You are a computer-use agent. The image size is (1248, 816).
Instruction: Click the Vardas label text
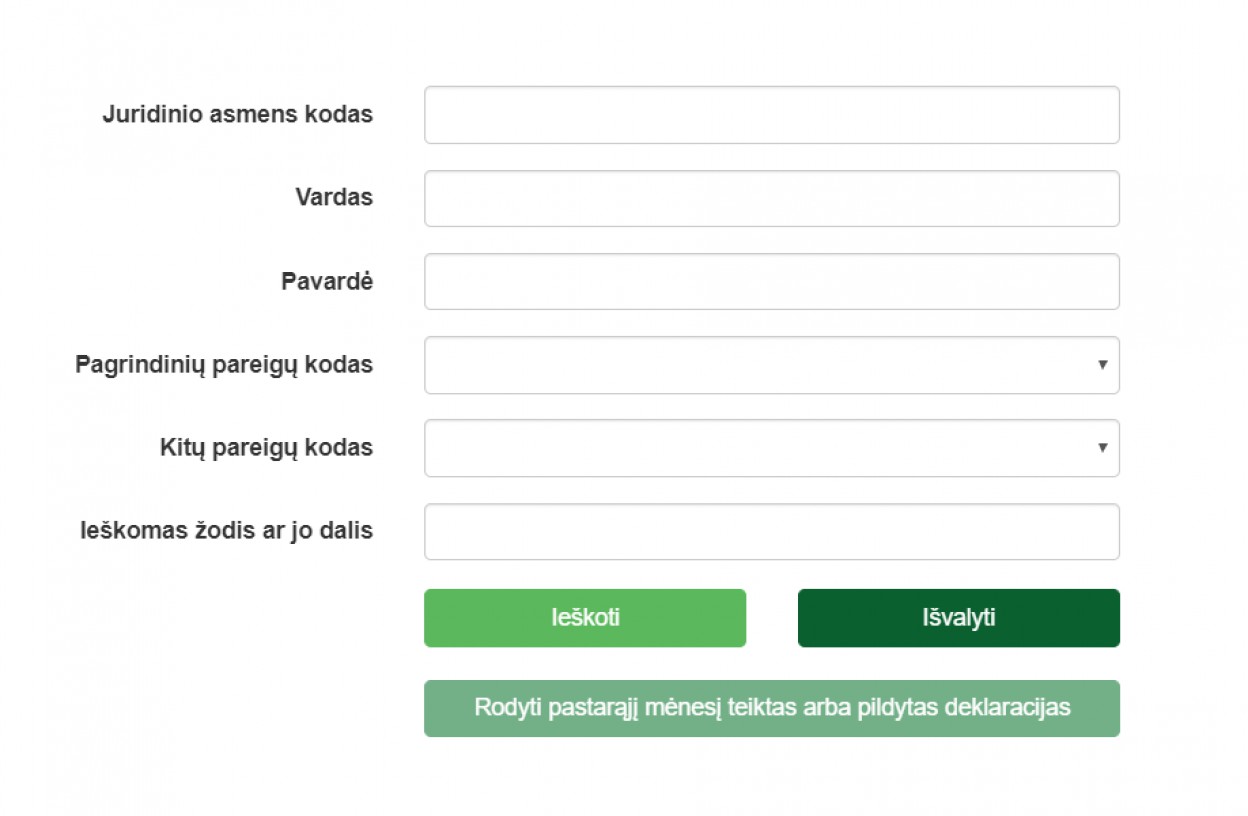click(x=334, y=198)
